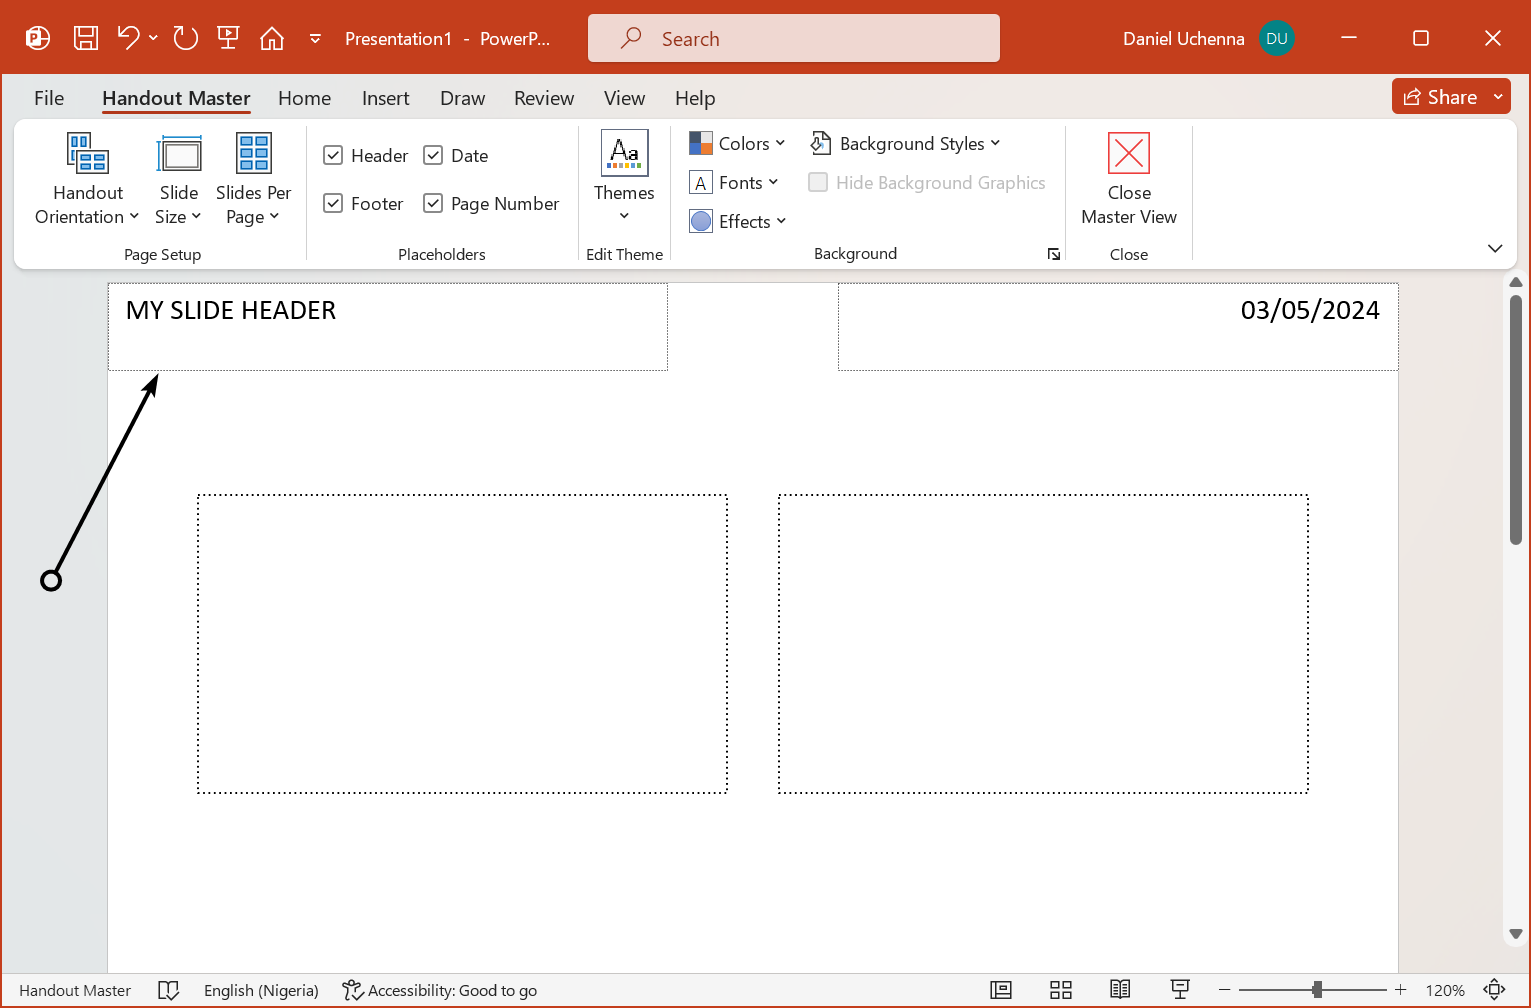Click the Save icon in title bar
The image size is (1531, 1008).
[x=86, y=38]
